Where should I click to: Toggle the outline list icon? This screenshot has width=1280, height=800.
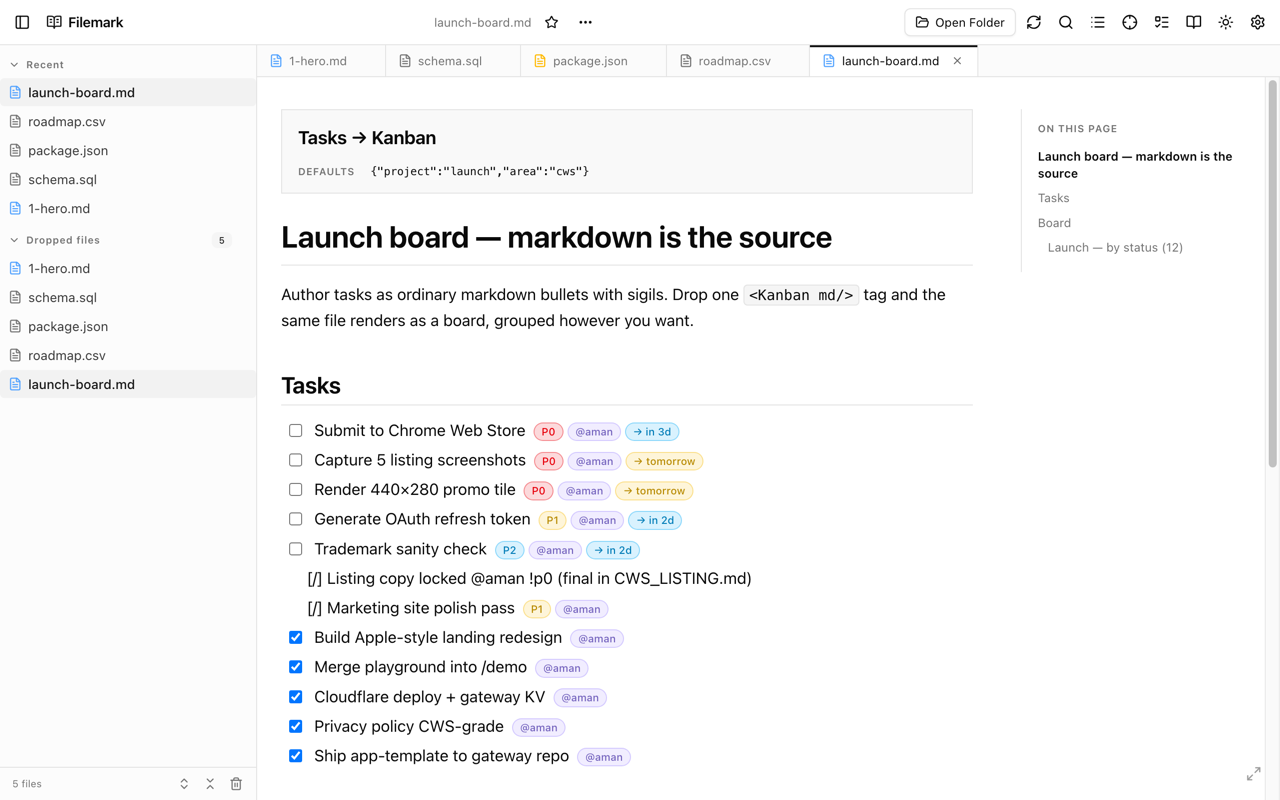(x=1098, y=22)
